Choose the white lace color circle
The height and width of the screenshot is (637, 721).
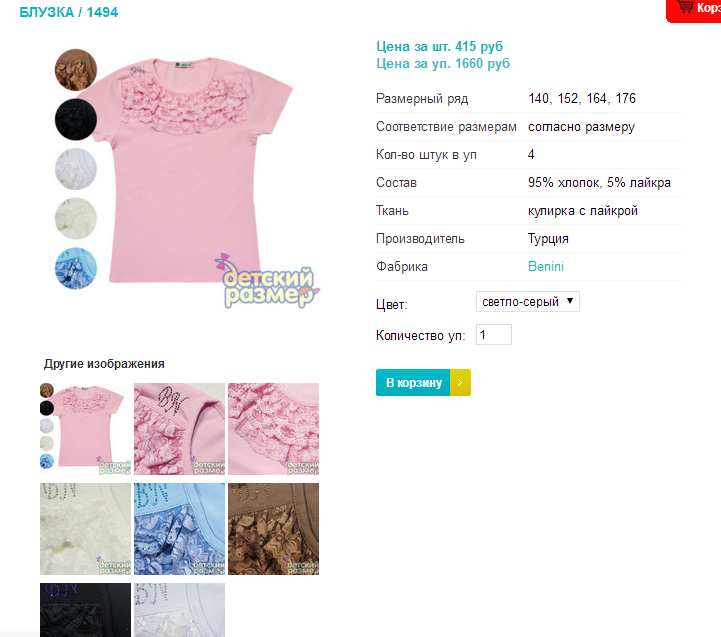pyautogui.click(x=76, y=169)
